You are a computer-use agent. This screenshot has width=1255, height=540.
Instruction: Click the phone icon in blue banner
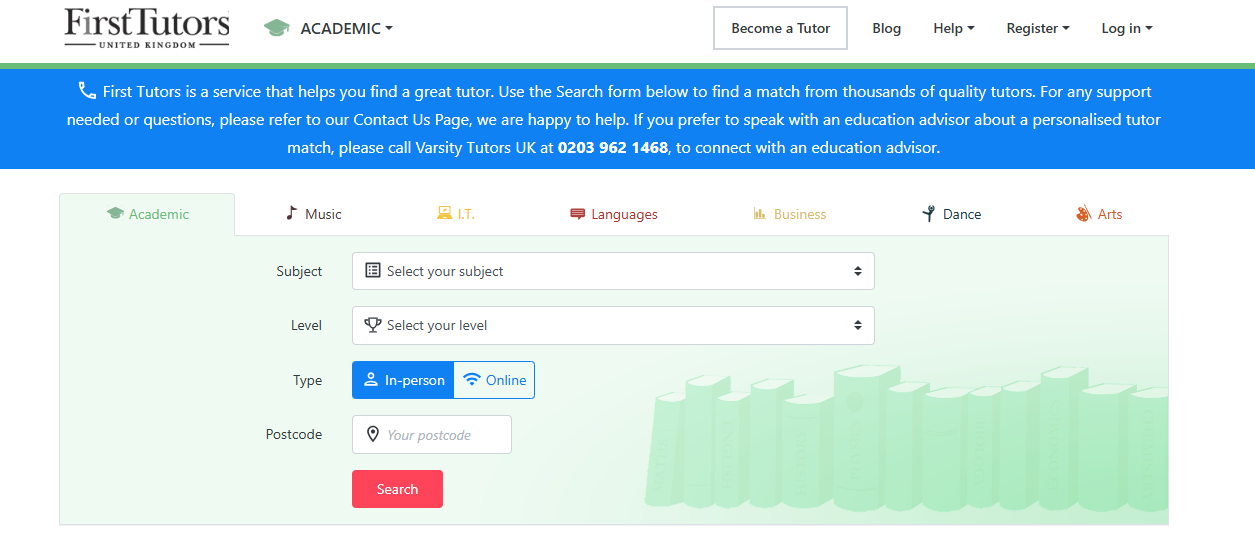point(87,91)
